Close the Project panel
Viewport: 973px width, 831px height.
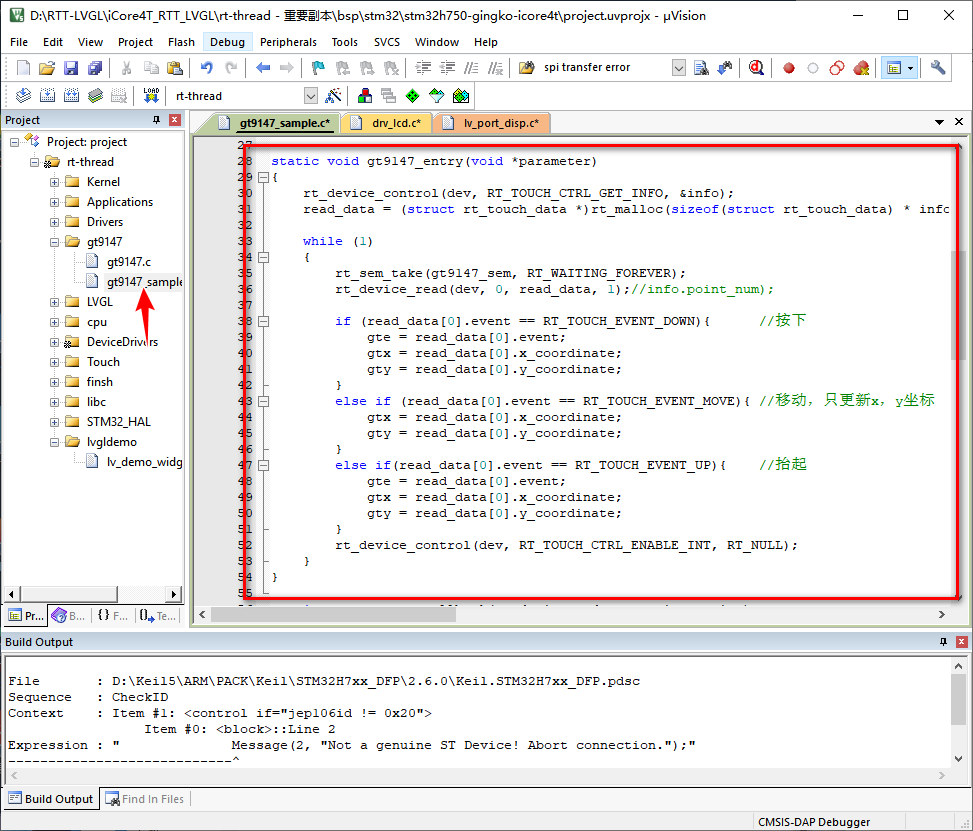pyautogui.click(x=175, y=120)
